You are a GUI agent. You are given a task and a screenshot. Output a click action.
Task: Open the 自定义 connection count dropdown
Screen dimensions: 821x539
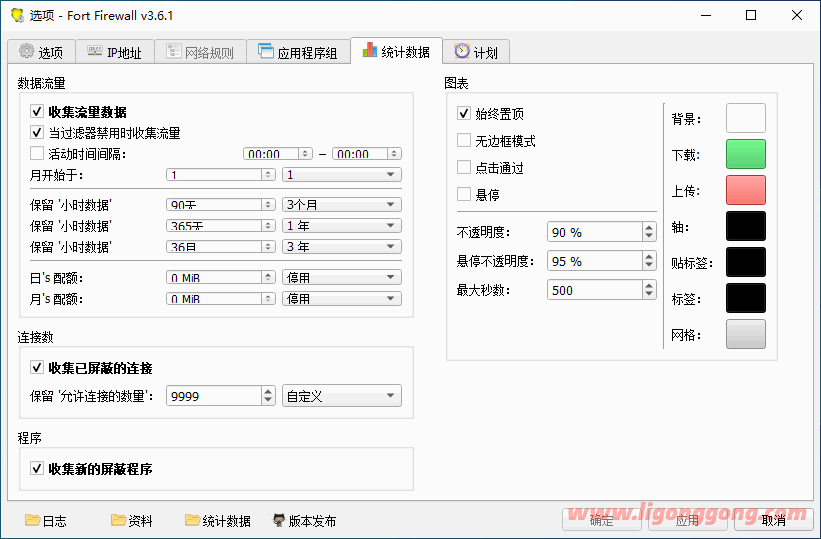tap(341, 396)
